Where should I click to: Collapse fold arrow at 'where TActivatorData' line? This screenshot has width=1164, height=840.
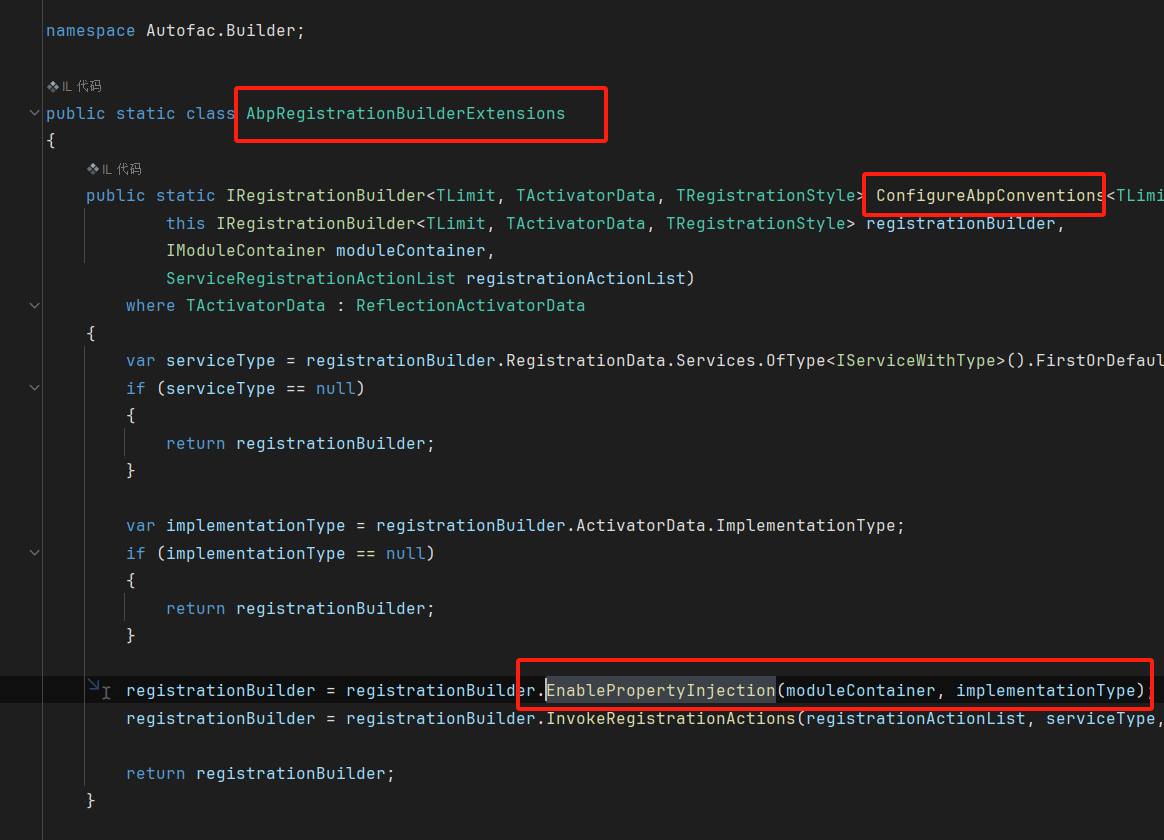tap(34, 305)
